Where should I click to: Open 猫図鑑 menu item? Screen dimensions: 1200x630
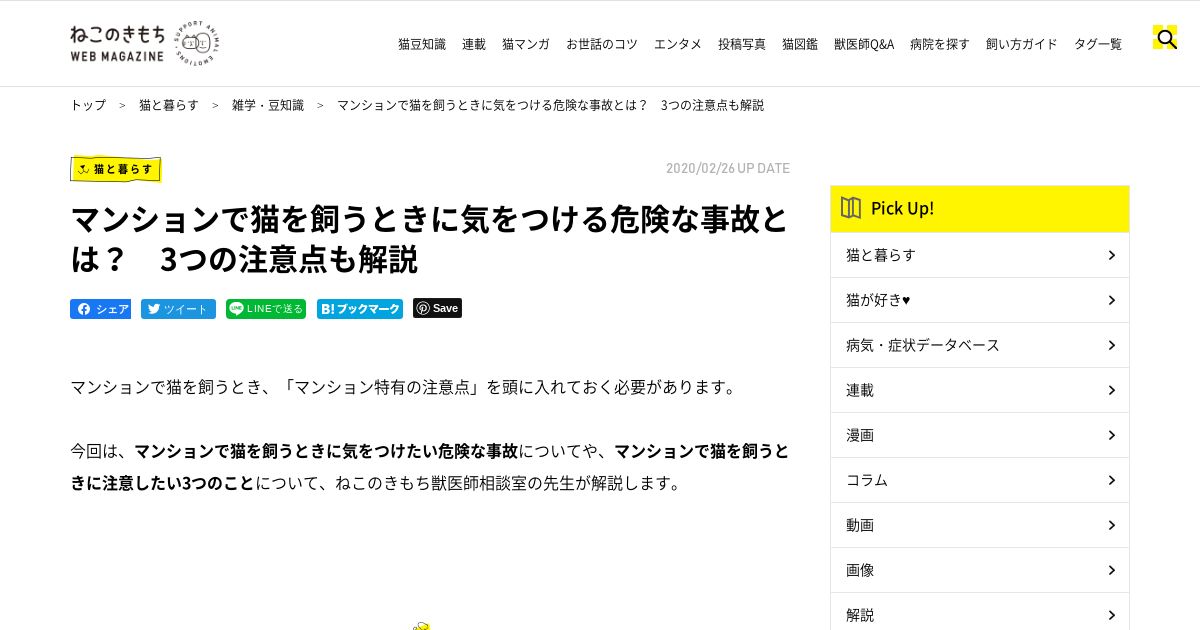(x=800, y=44)
